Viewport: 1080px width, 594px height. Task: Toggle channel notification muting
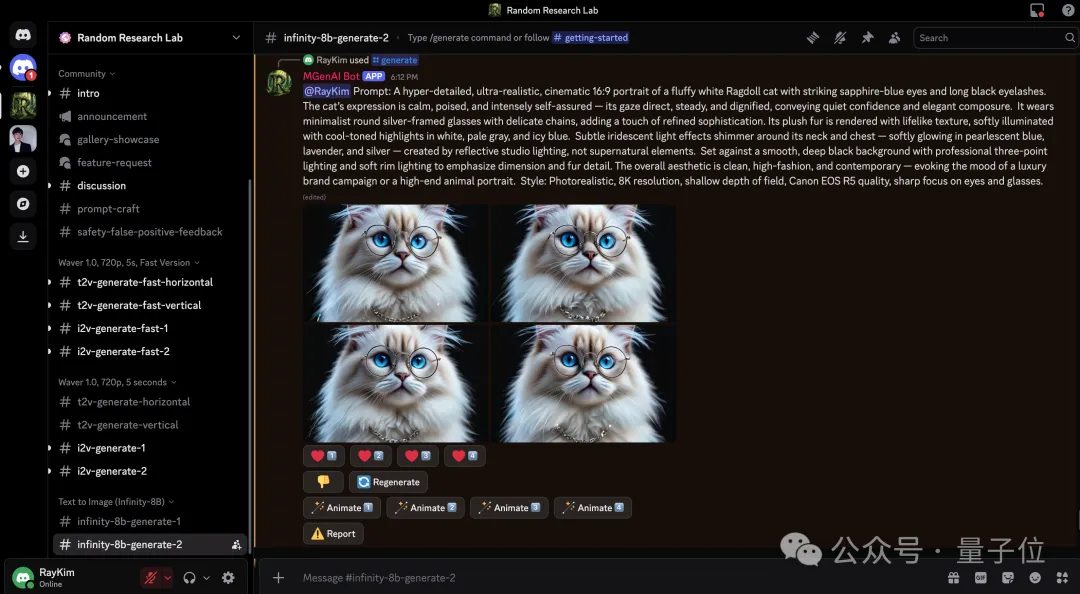coord(840,37)
